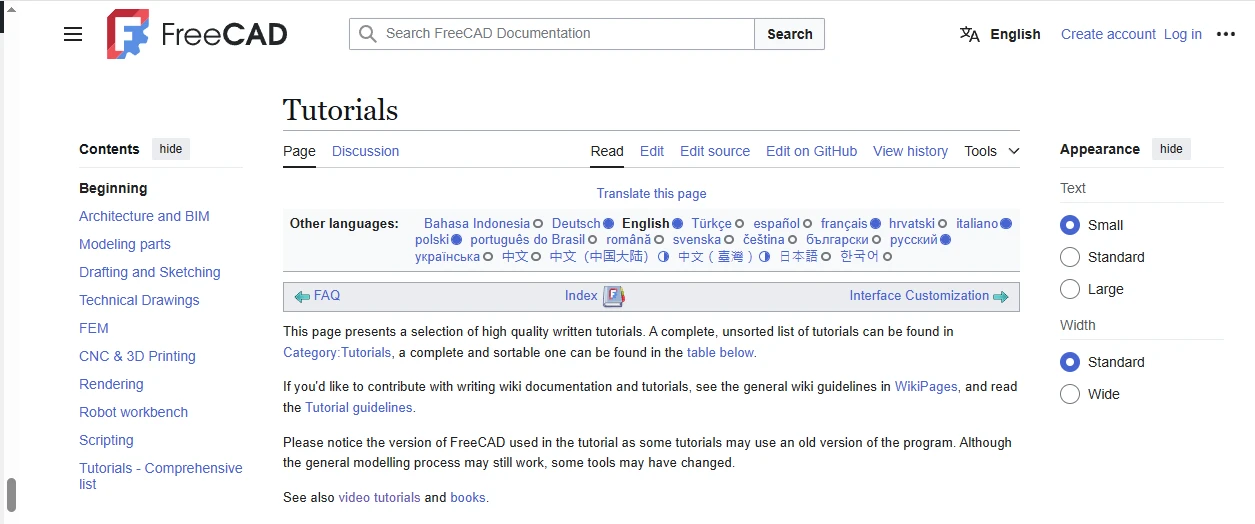
Task: Open the Edit tab
Action: coord(652,151)
